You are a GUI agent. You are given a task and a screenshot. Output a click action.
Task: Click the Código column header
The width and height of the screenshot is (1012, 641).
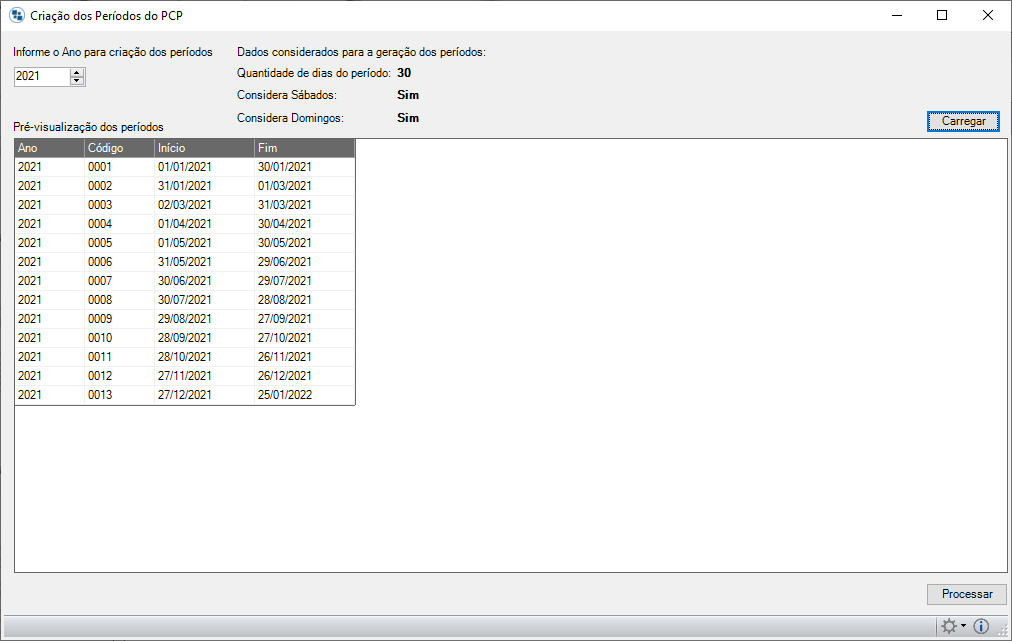119,148
